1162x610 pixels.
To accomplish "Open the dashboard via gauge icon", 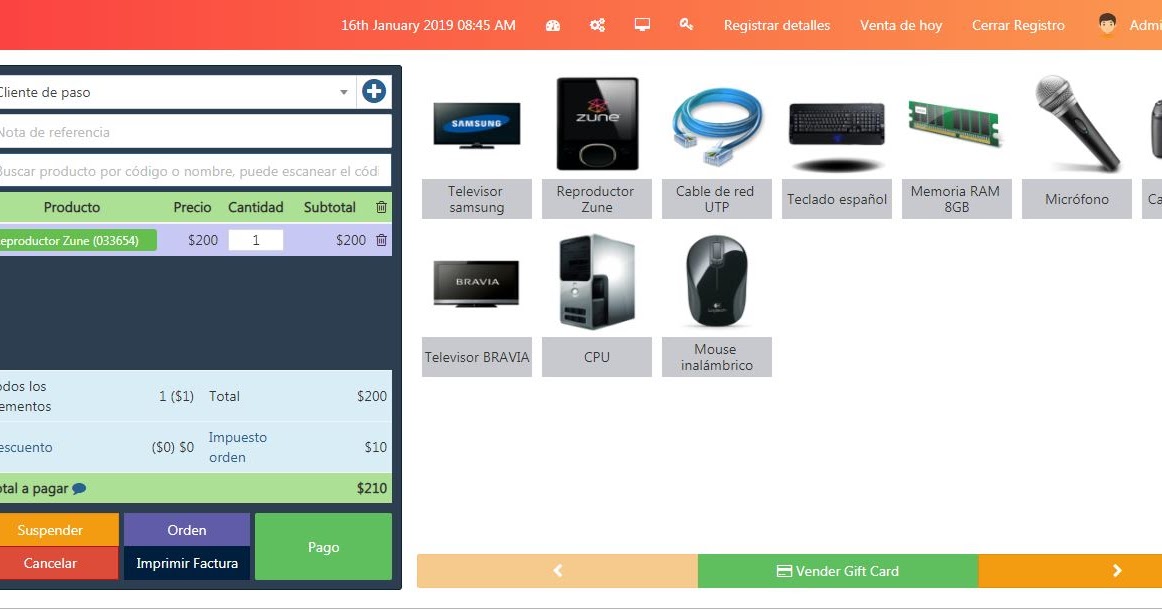I will pos(552,25).
